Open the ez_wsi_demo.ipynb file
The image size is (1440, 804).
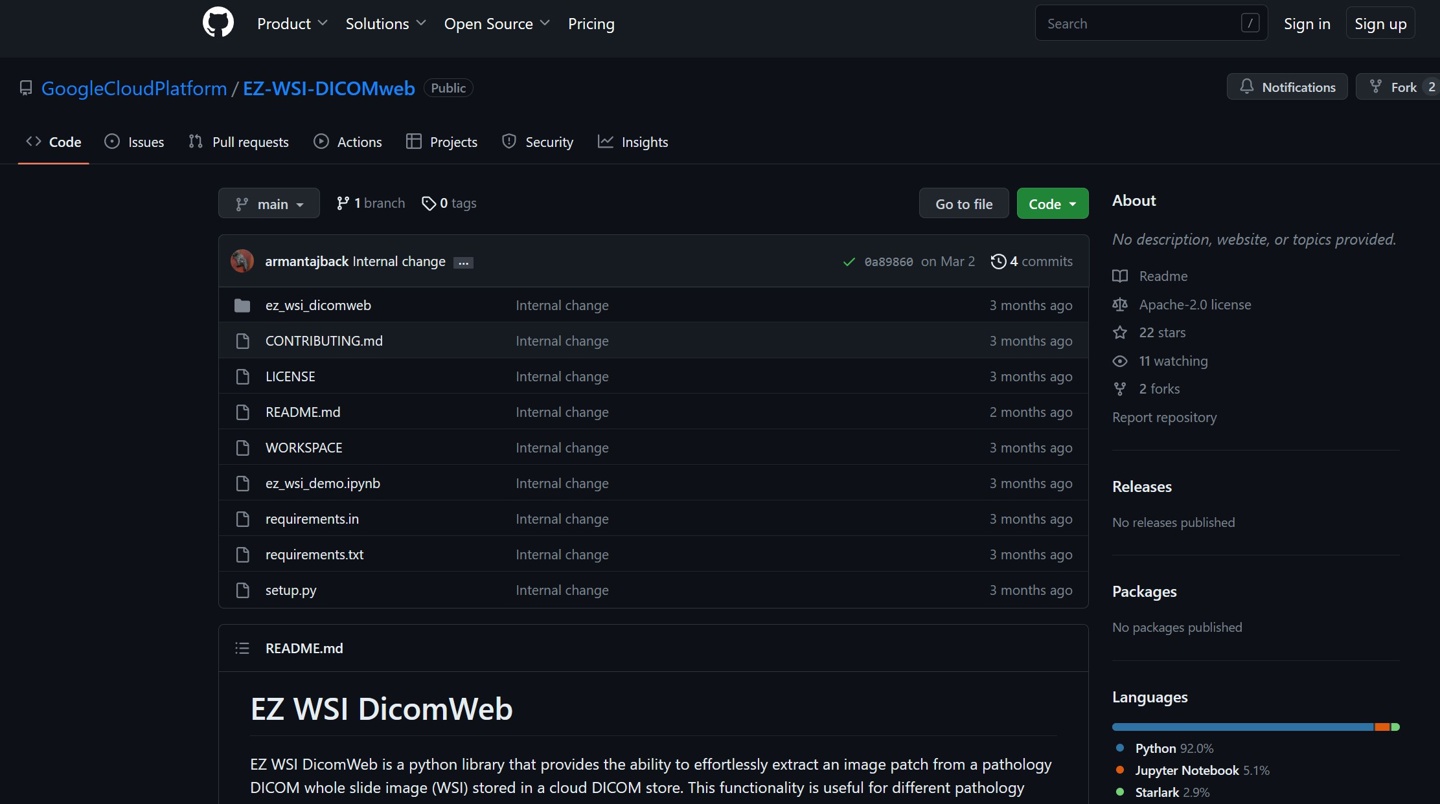[x=323, y=483]
